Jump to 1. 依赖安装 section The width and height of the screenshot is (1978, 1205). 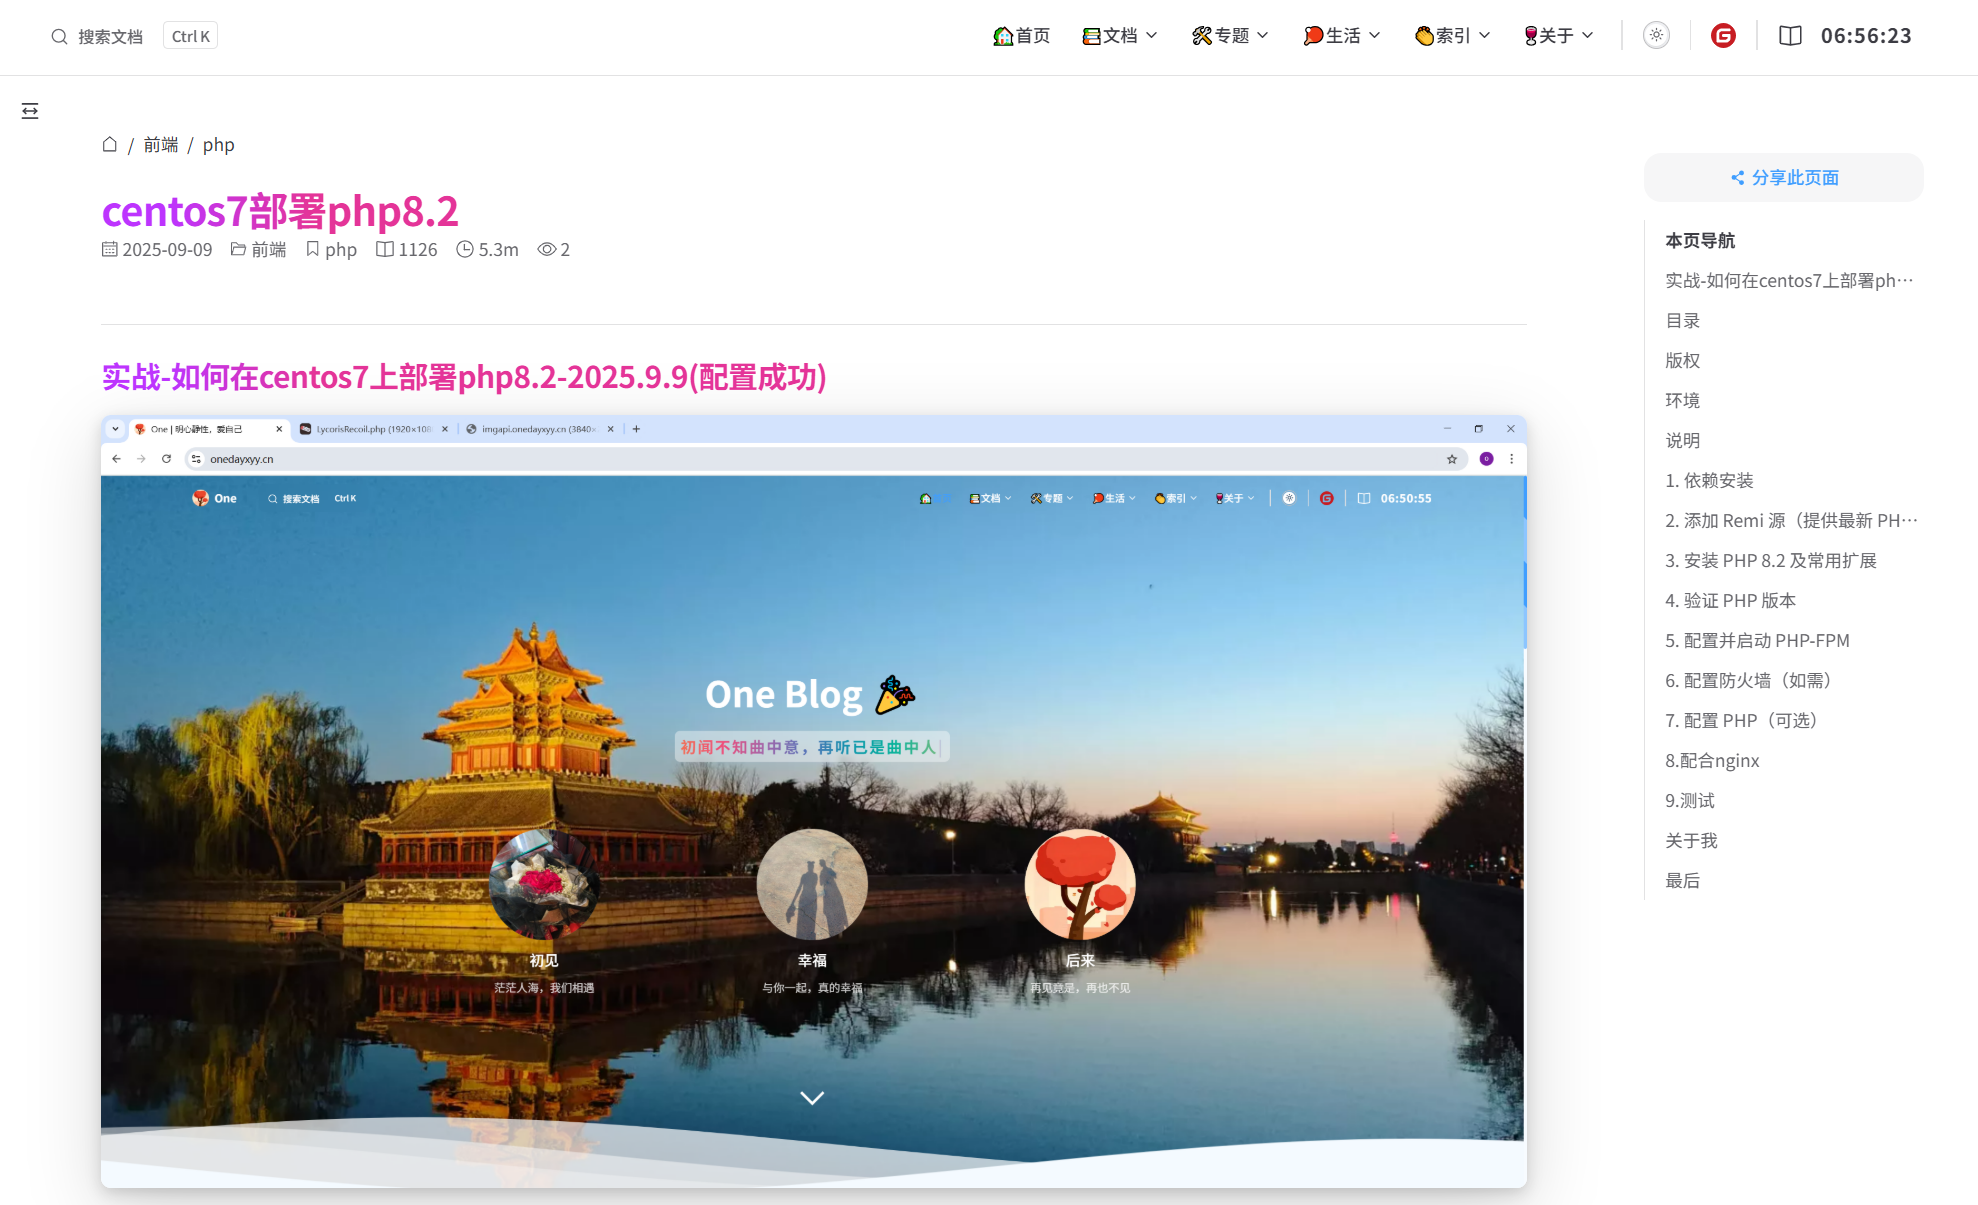point(1710,481)
